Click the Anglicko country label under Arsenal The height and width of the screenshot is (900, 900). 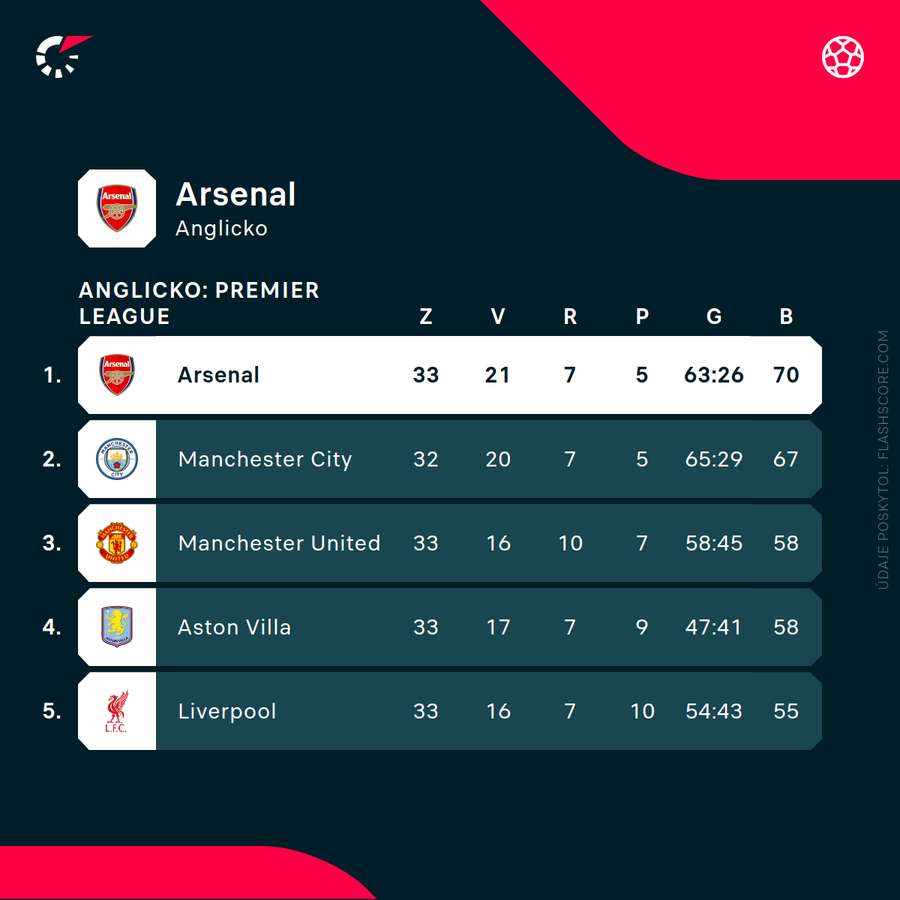(x=221, y=228)
